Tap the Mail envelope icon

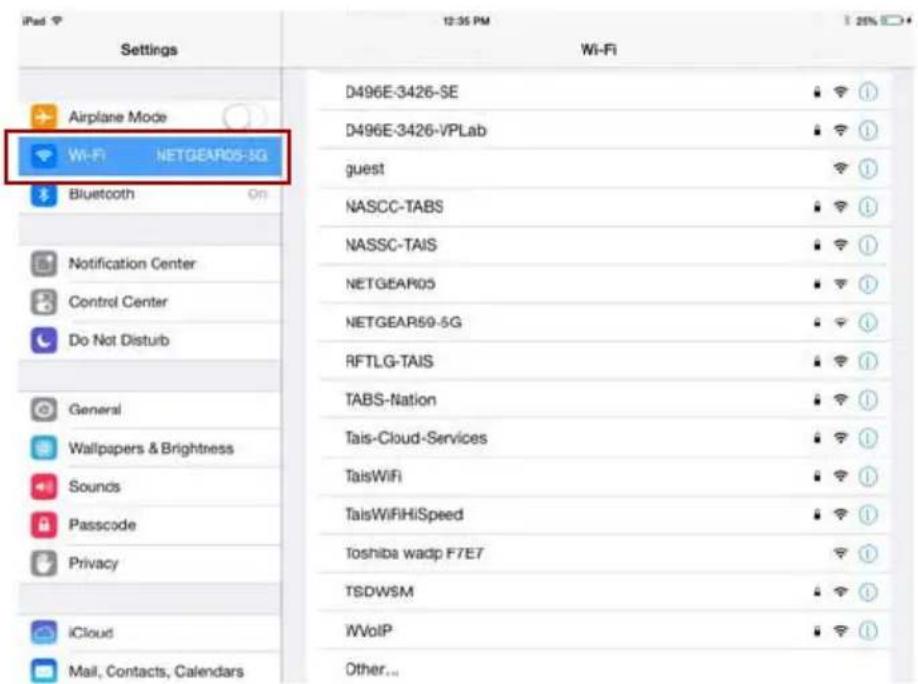click(x=44, y=671)
